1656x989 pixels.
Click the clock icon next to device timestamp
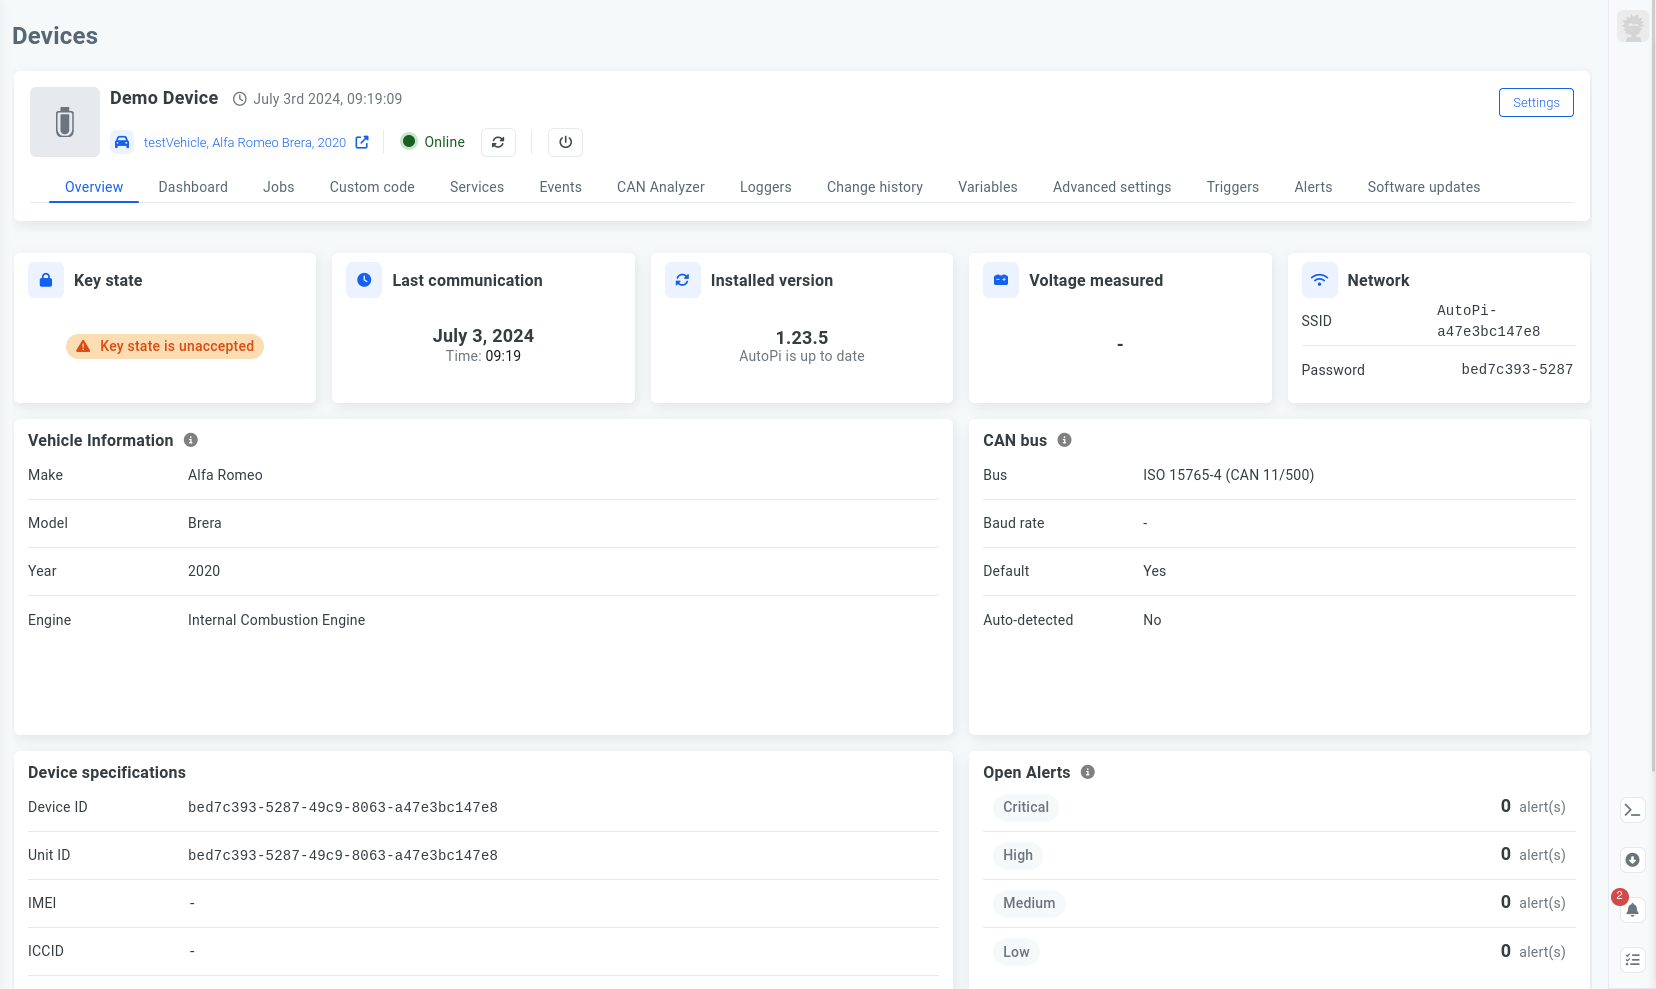tap(240, 99)
